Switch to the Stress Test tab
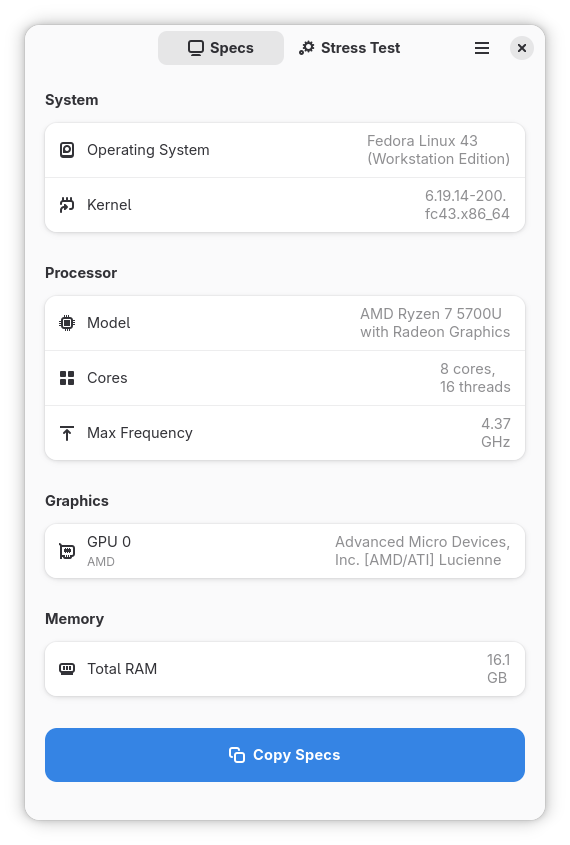 350,48
